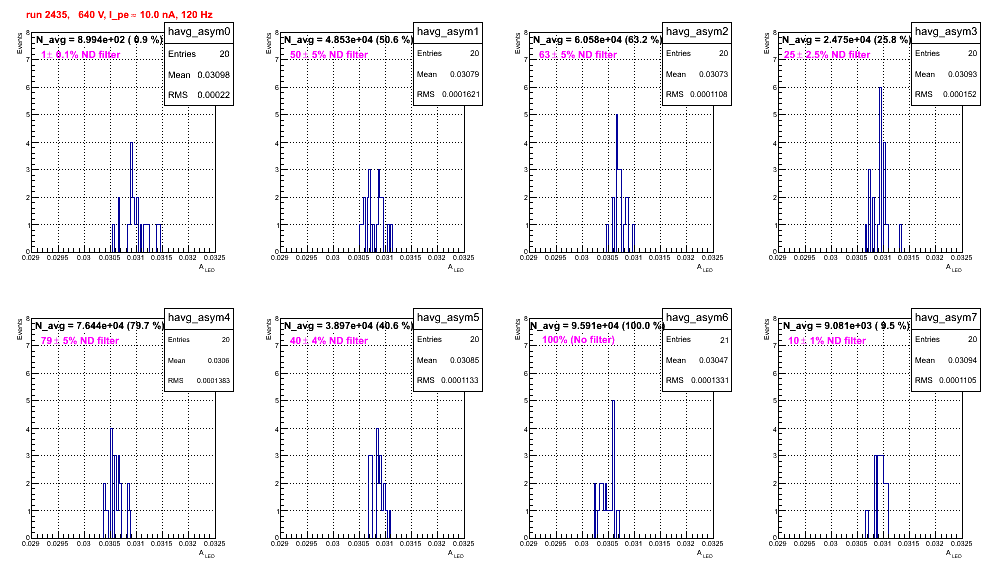Select the havg_asym3 stats box title
Viewport: 996px width, 572px height.
(x=946, y=32)
